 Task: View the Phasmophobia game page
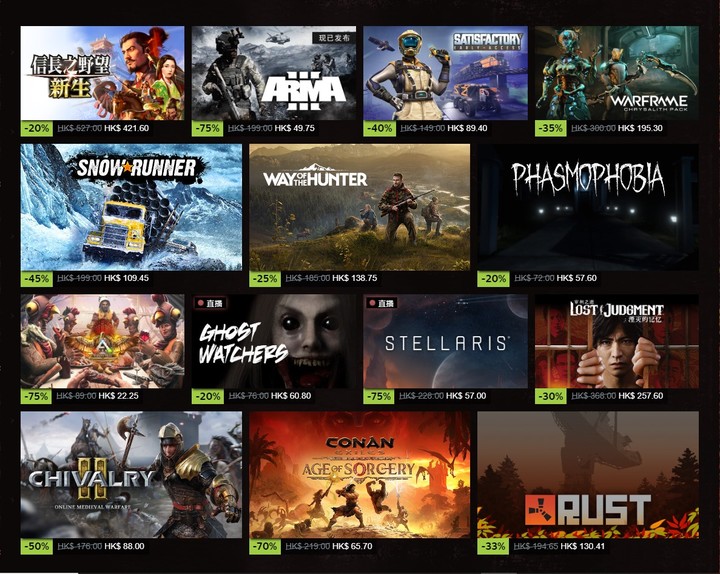pos(588,207)
